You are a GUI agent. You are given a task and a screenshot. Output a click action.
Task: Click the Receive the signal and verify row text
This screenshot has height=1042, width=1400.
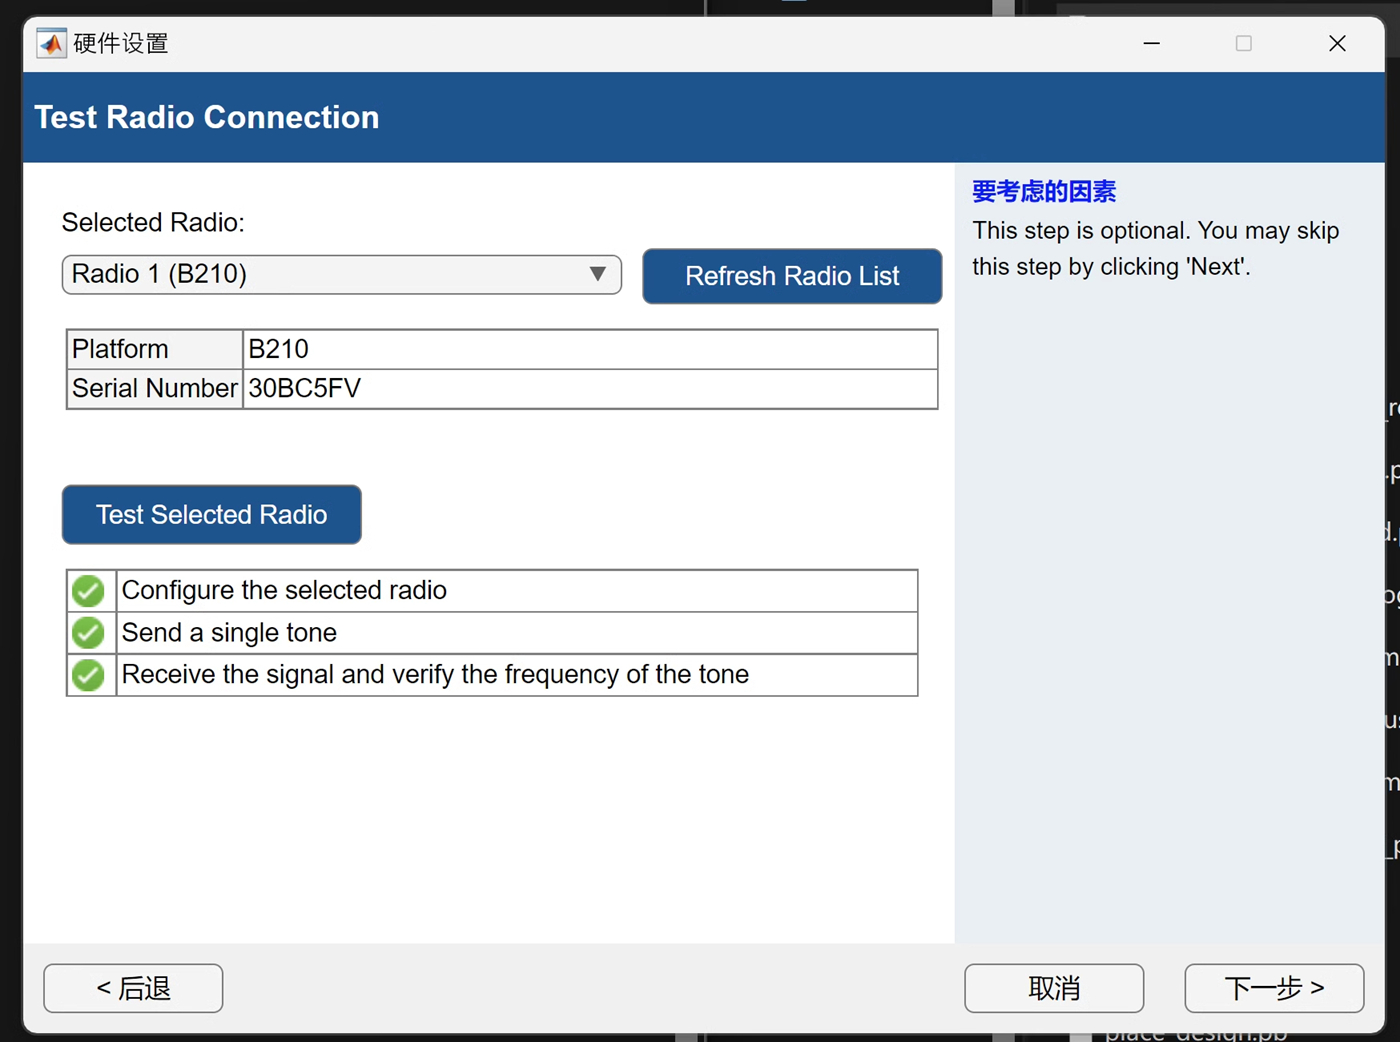435,675
